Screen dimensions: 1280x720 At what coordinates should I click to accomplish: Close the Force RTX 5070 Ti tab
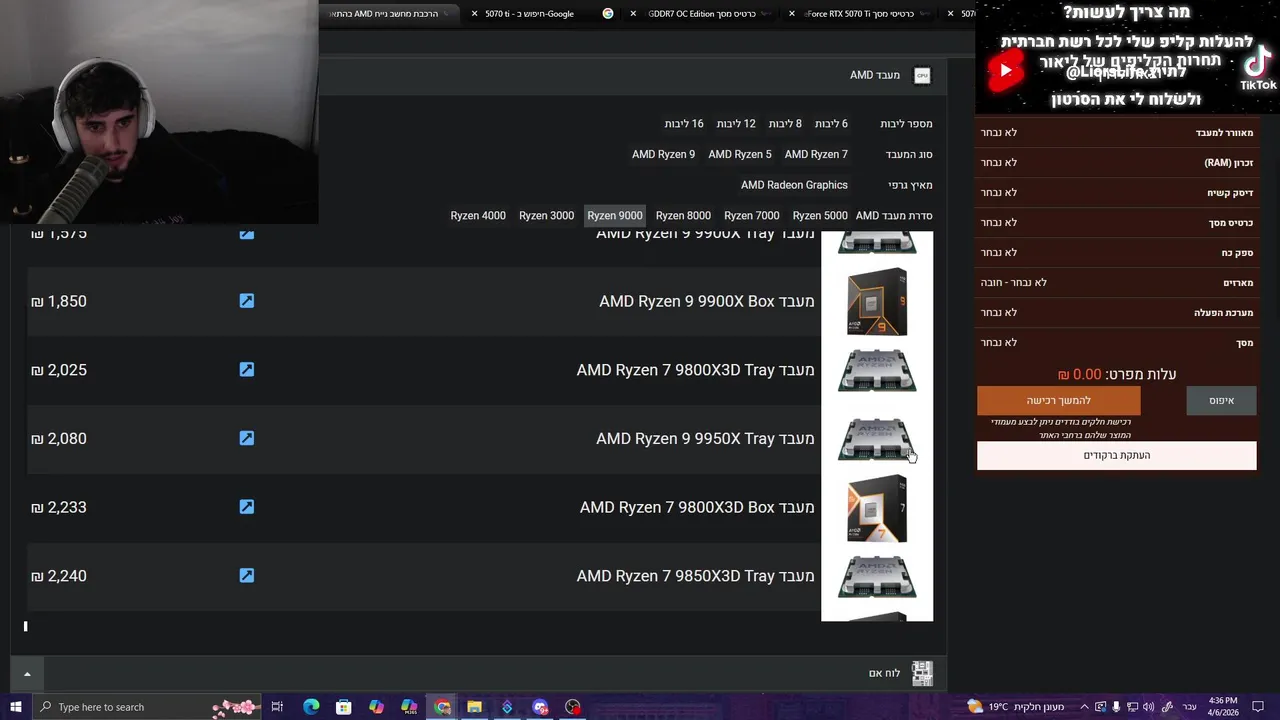click(792, 14)
